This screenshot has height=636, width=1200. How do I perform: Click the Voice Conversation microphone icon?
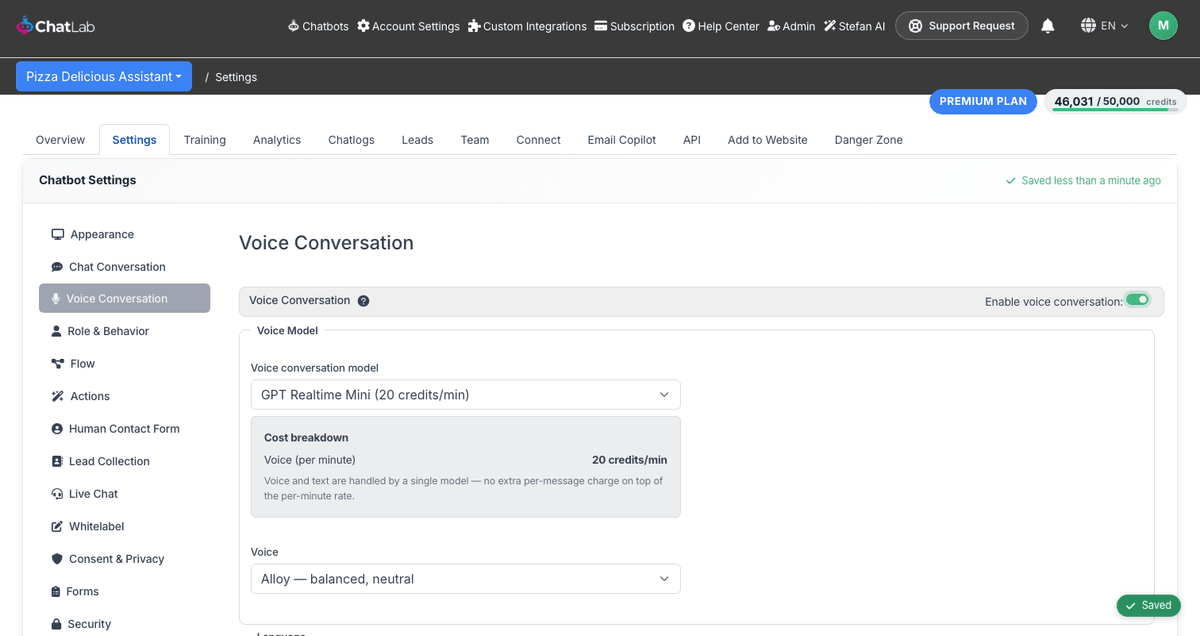tap(56, 299)
